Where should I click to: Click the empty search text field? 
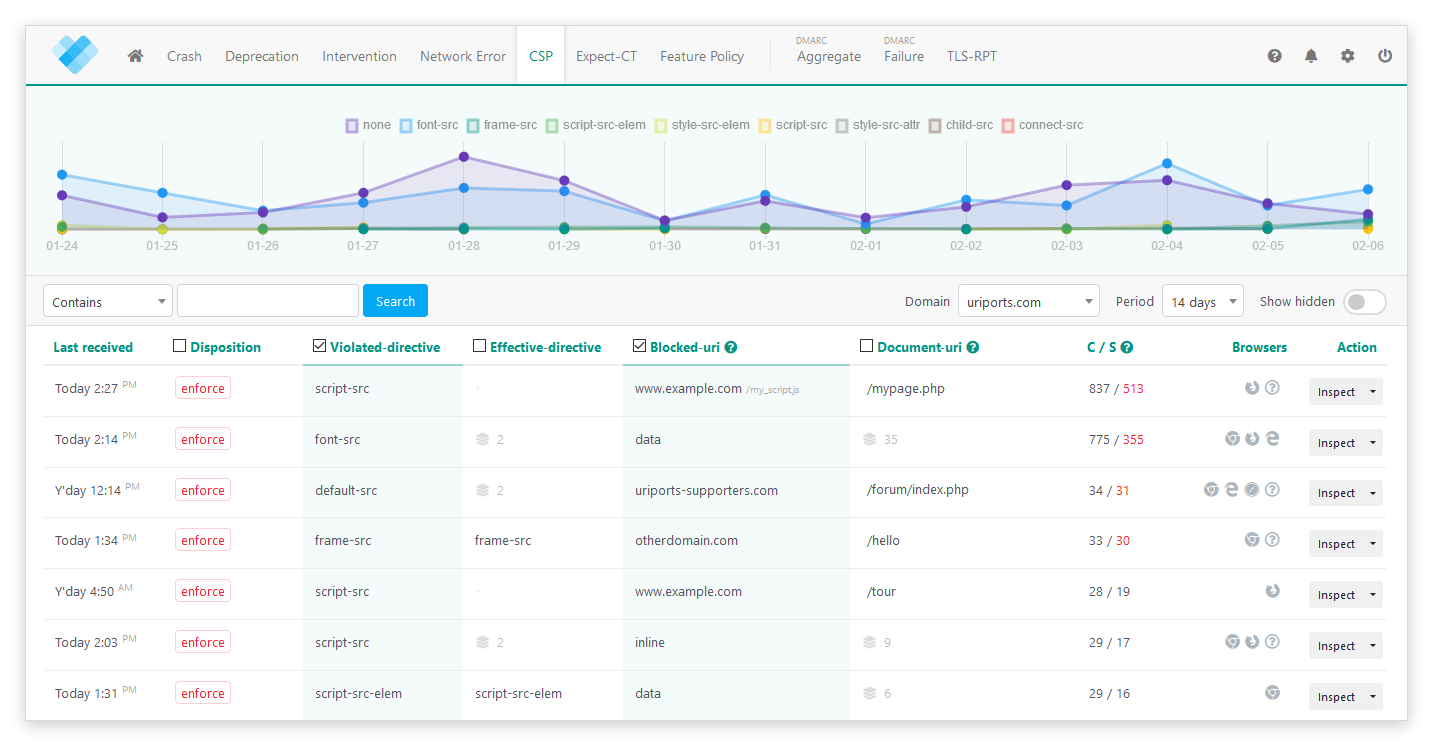coord(267,300)
